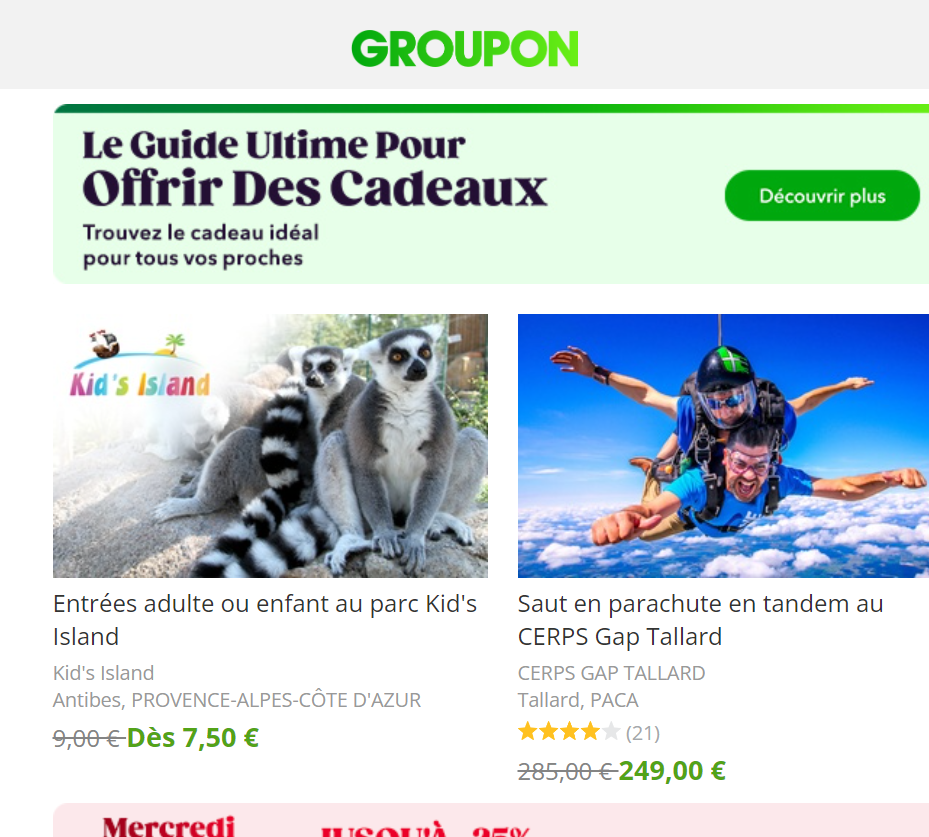Click the 249,00 € discounted price
The width and height of the screenshot is (929, 837).
coord(672,771)
